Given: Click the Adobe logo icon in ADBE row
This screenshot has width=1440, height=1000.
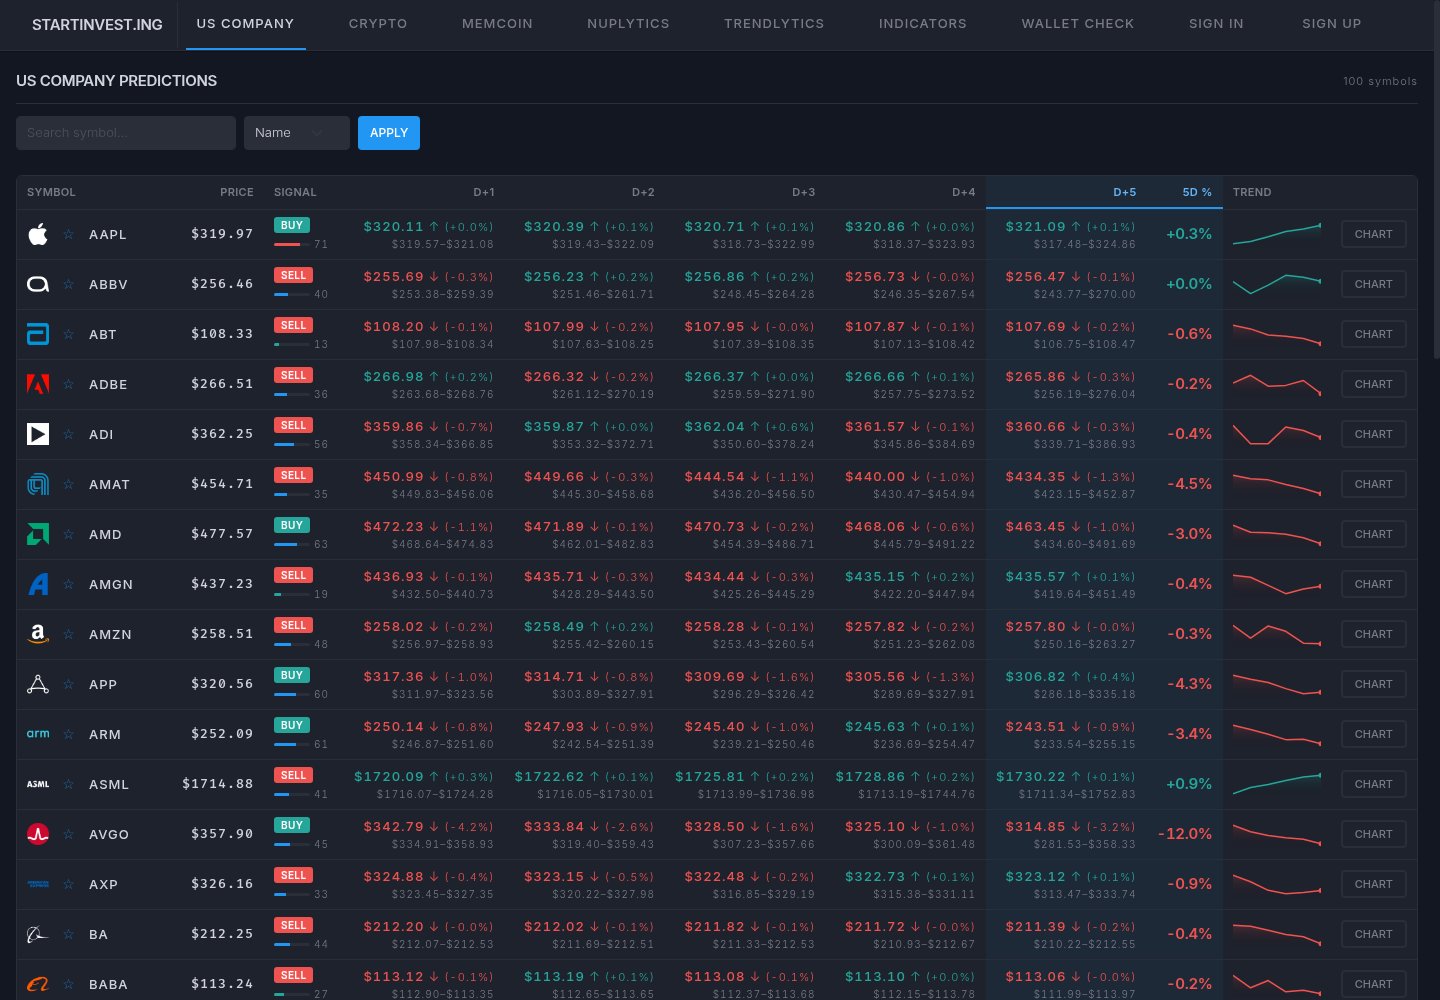Looking at the screenshot, I should (38, 384).
